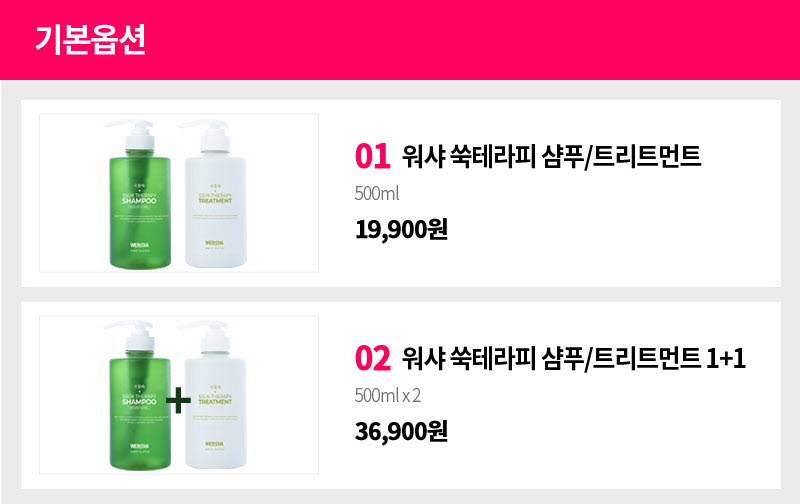Select the white treatment bottle in option 02

(x=216, y=395)
